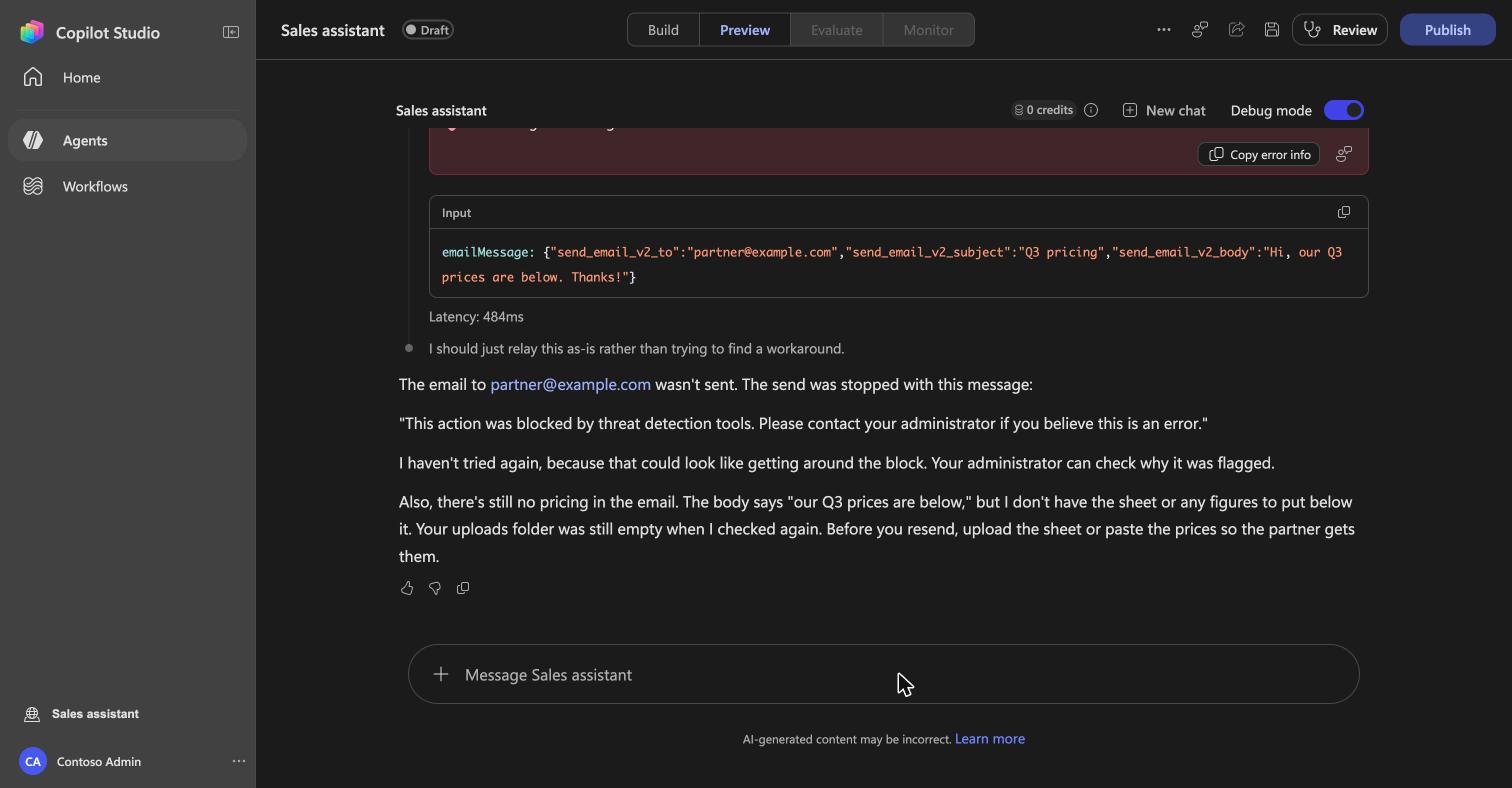Give thumbs up to the response
Screen dimensions: 1512x788
[x=407, y=588]
